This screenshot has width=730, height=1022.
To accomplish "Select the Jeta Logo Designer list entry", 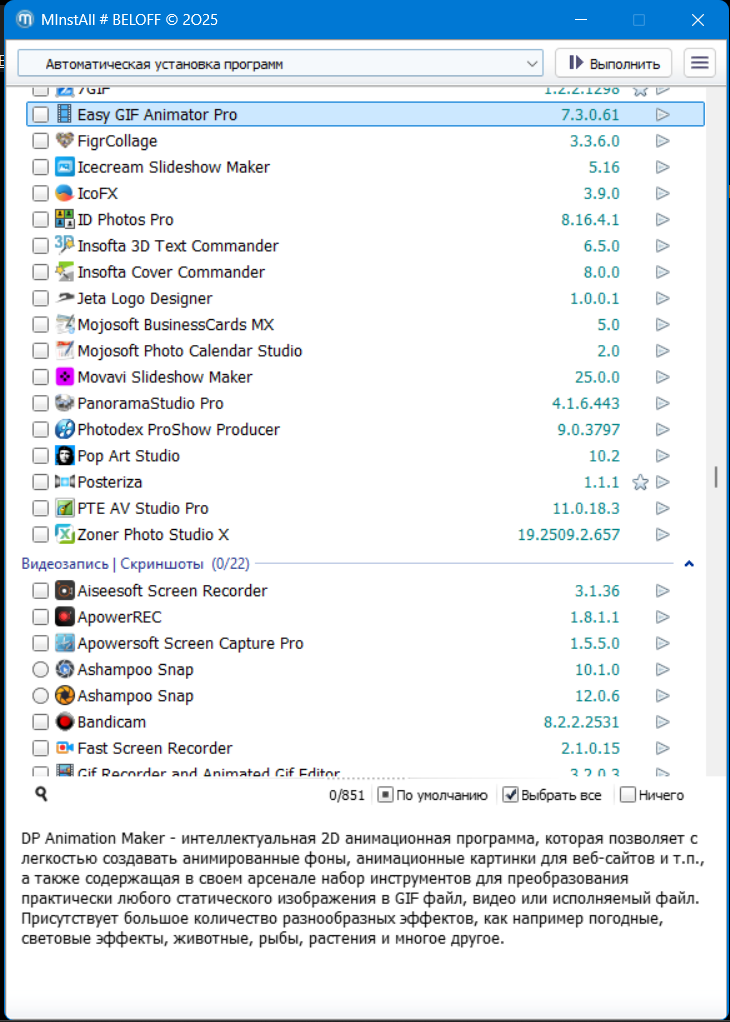I will 144,298.
